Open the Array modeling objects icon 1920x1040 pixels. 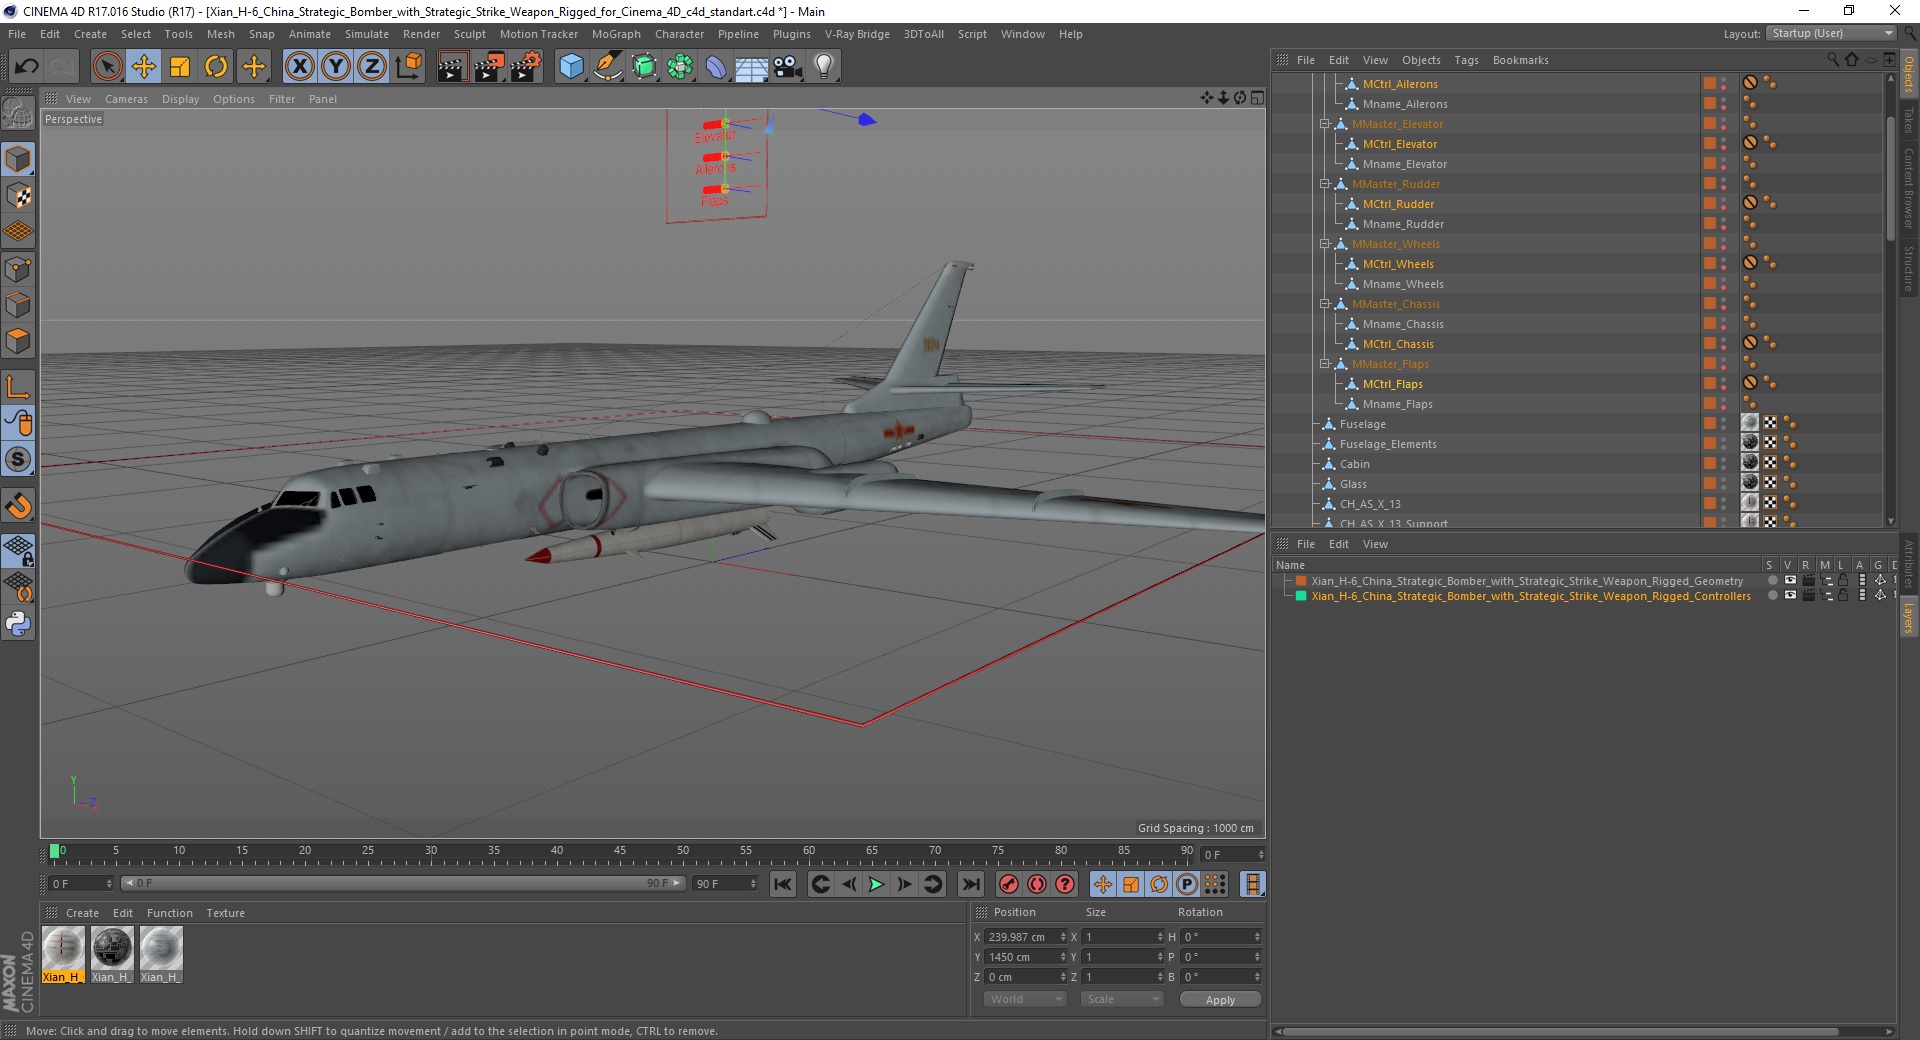point(680,67)
